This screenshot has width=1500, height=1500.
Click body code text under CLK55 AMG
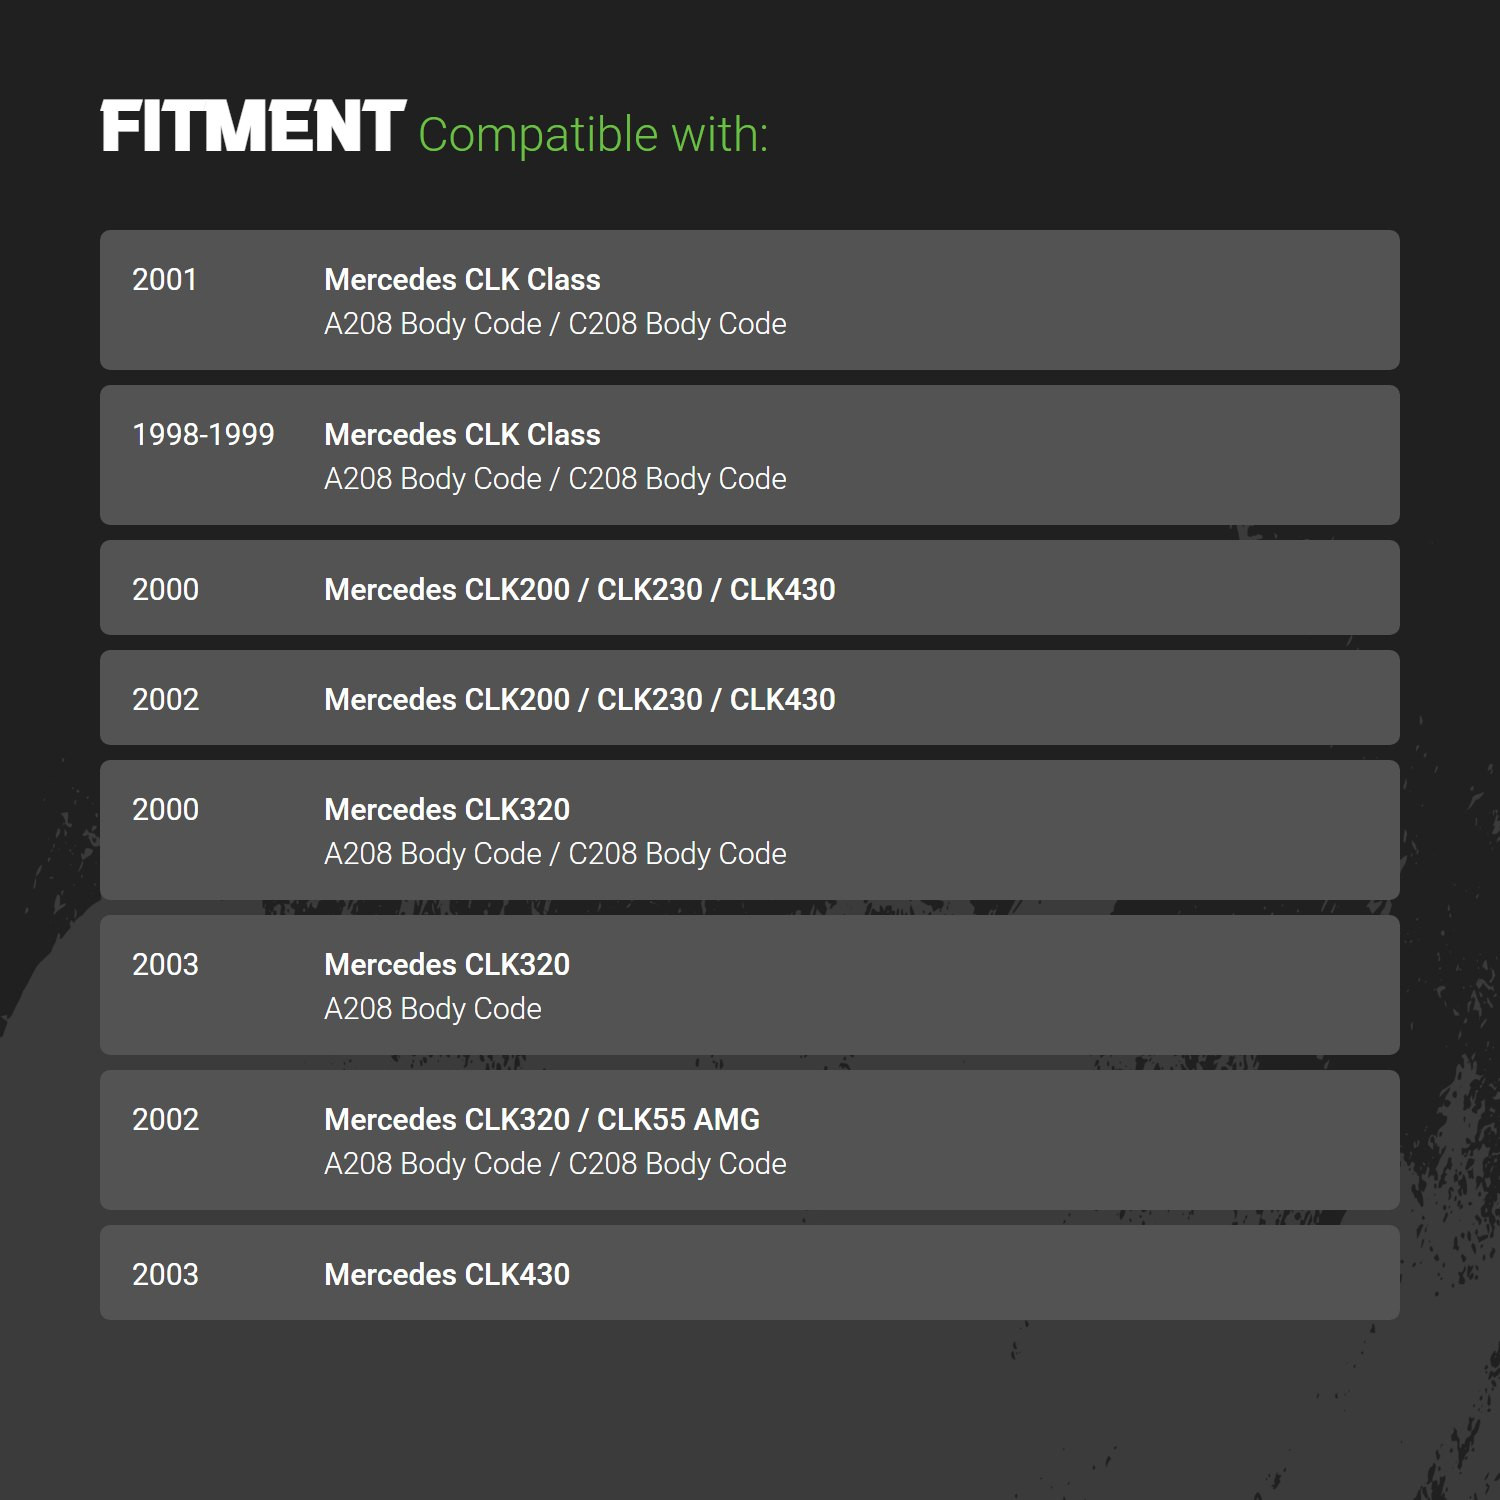click(555, 1164)
